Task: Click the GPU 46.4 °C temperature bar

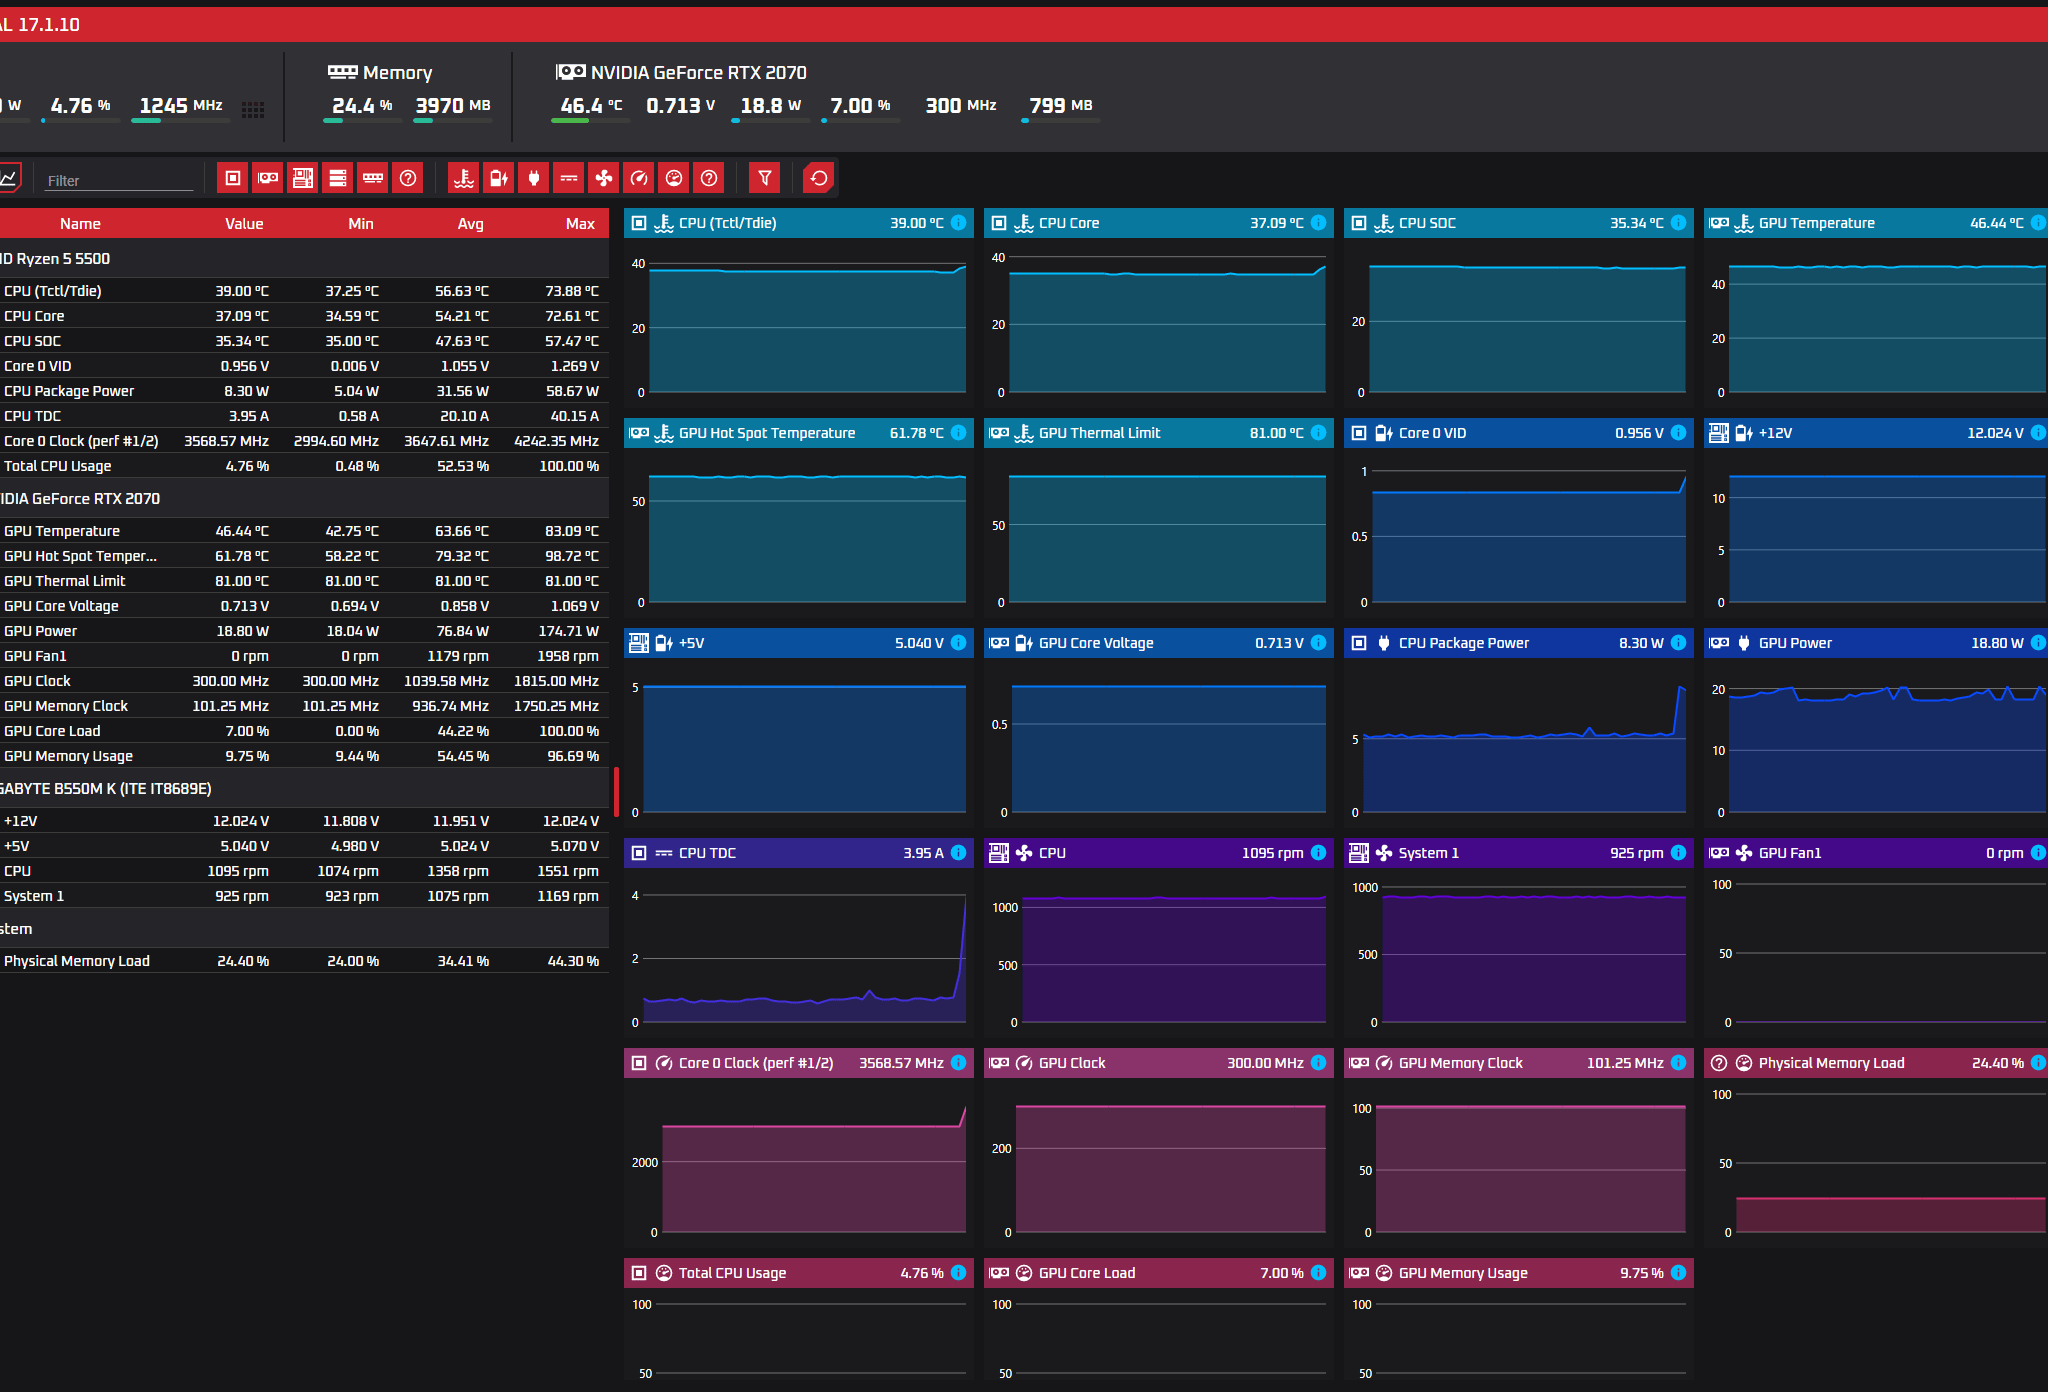Action: coord(590,121)
